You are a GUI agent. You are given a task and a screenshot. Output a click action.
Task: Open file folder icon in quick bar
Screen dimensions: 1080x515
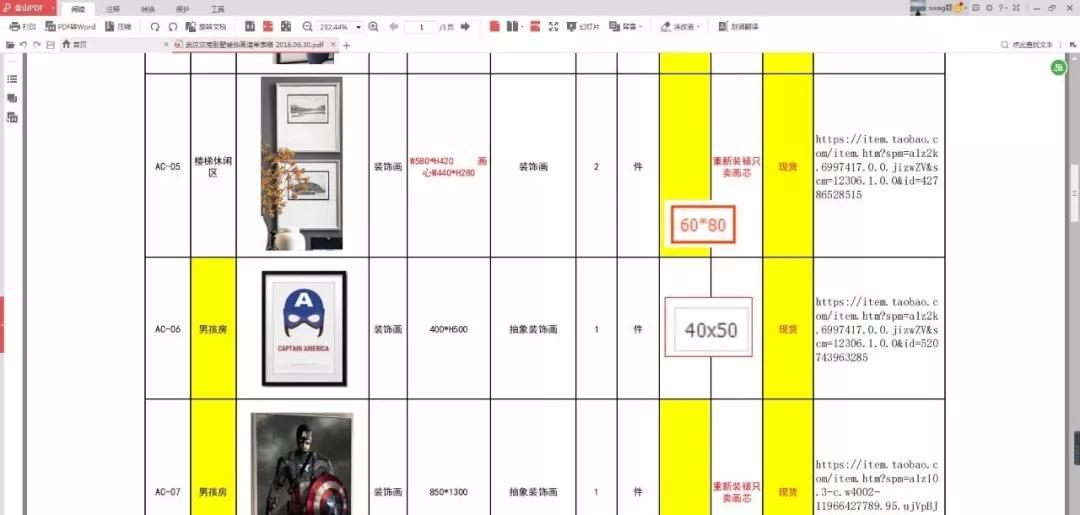[10, 45]
